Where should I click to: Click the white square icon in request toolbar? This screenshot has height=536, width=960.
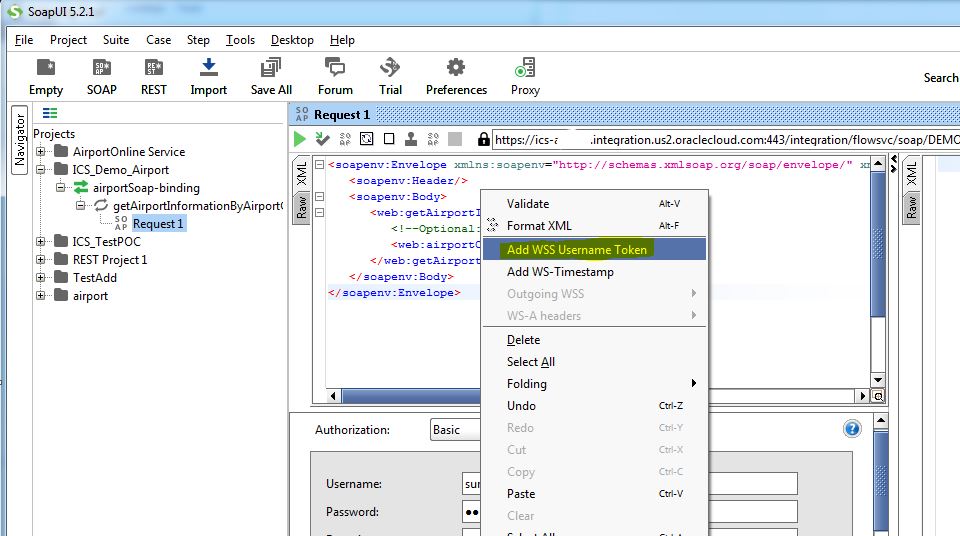(x=389, y=139)
